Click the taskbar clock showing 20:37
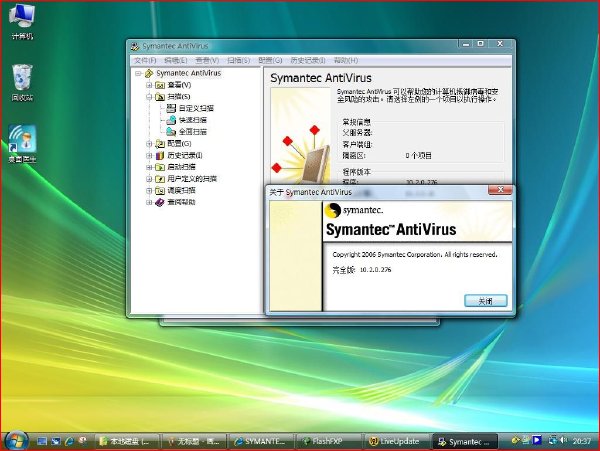This screenshot has width=600, height=451. point(582,441)
